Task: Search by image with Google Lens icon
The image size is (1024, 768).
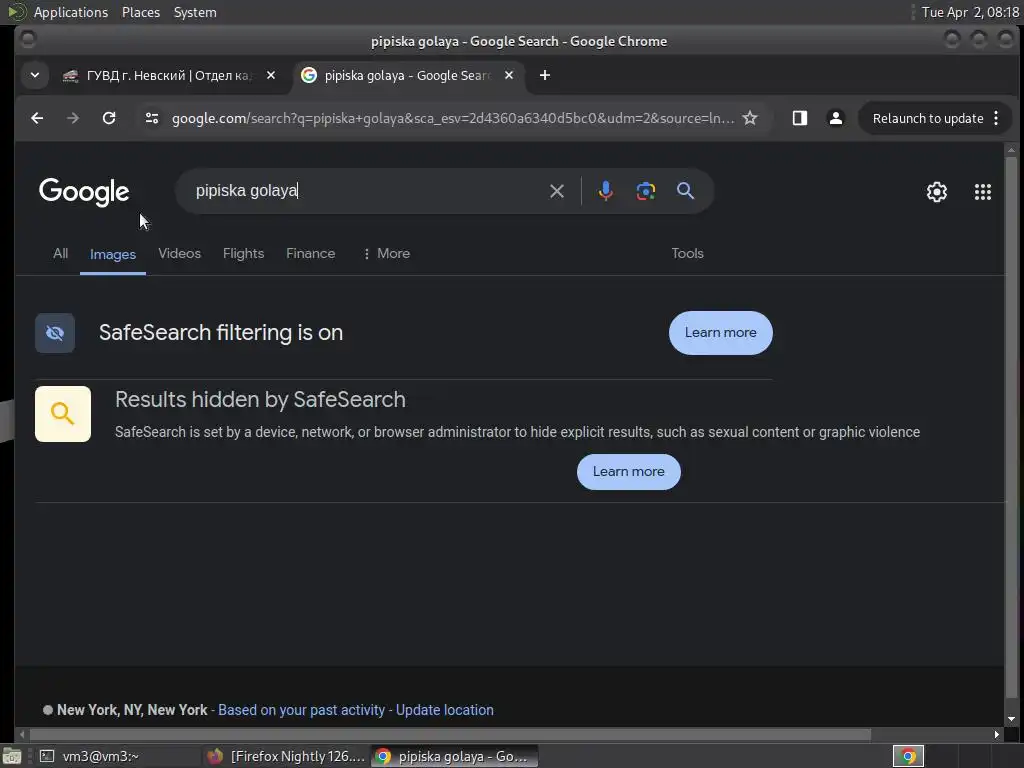Action: coord(646,191)
